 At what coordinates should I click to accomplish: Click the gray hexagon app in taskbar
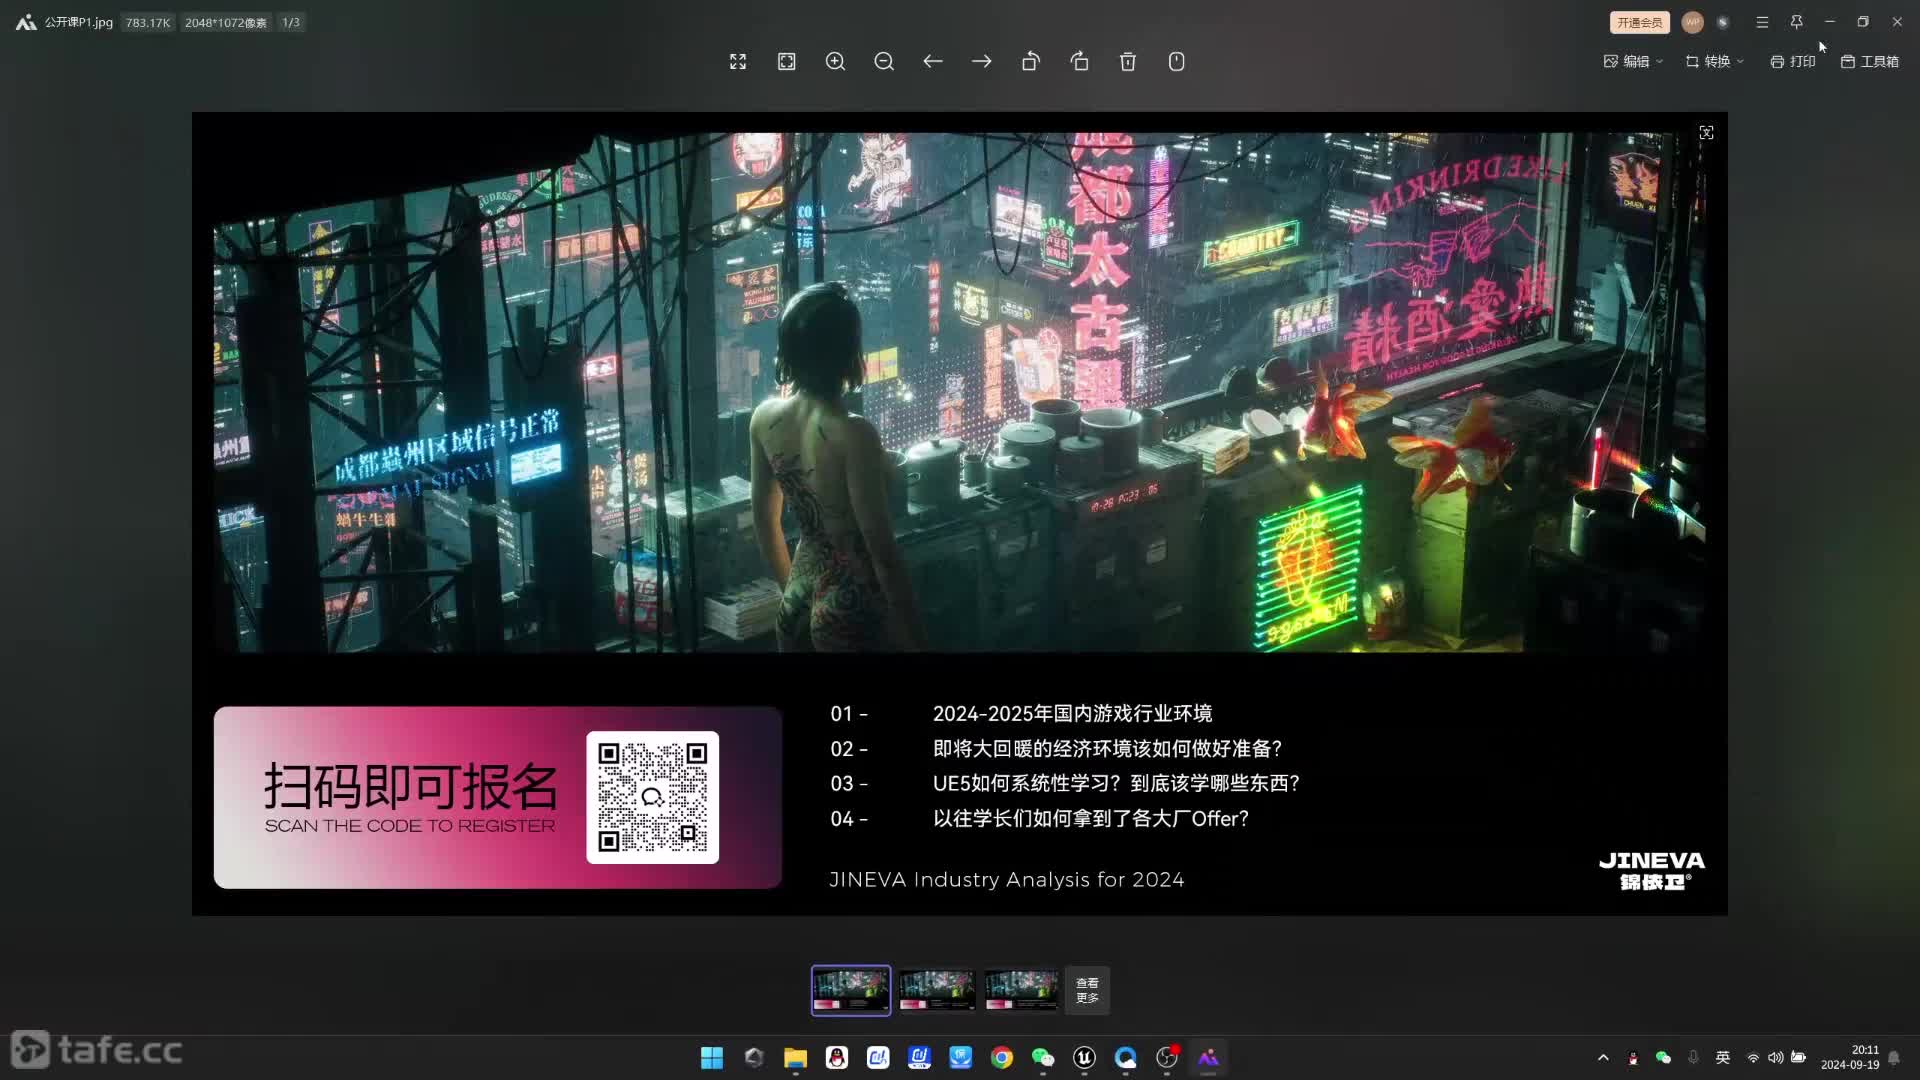point(754,1058)
